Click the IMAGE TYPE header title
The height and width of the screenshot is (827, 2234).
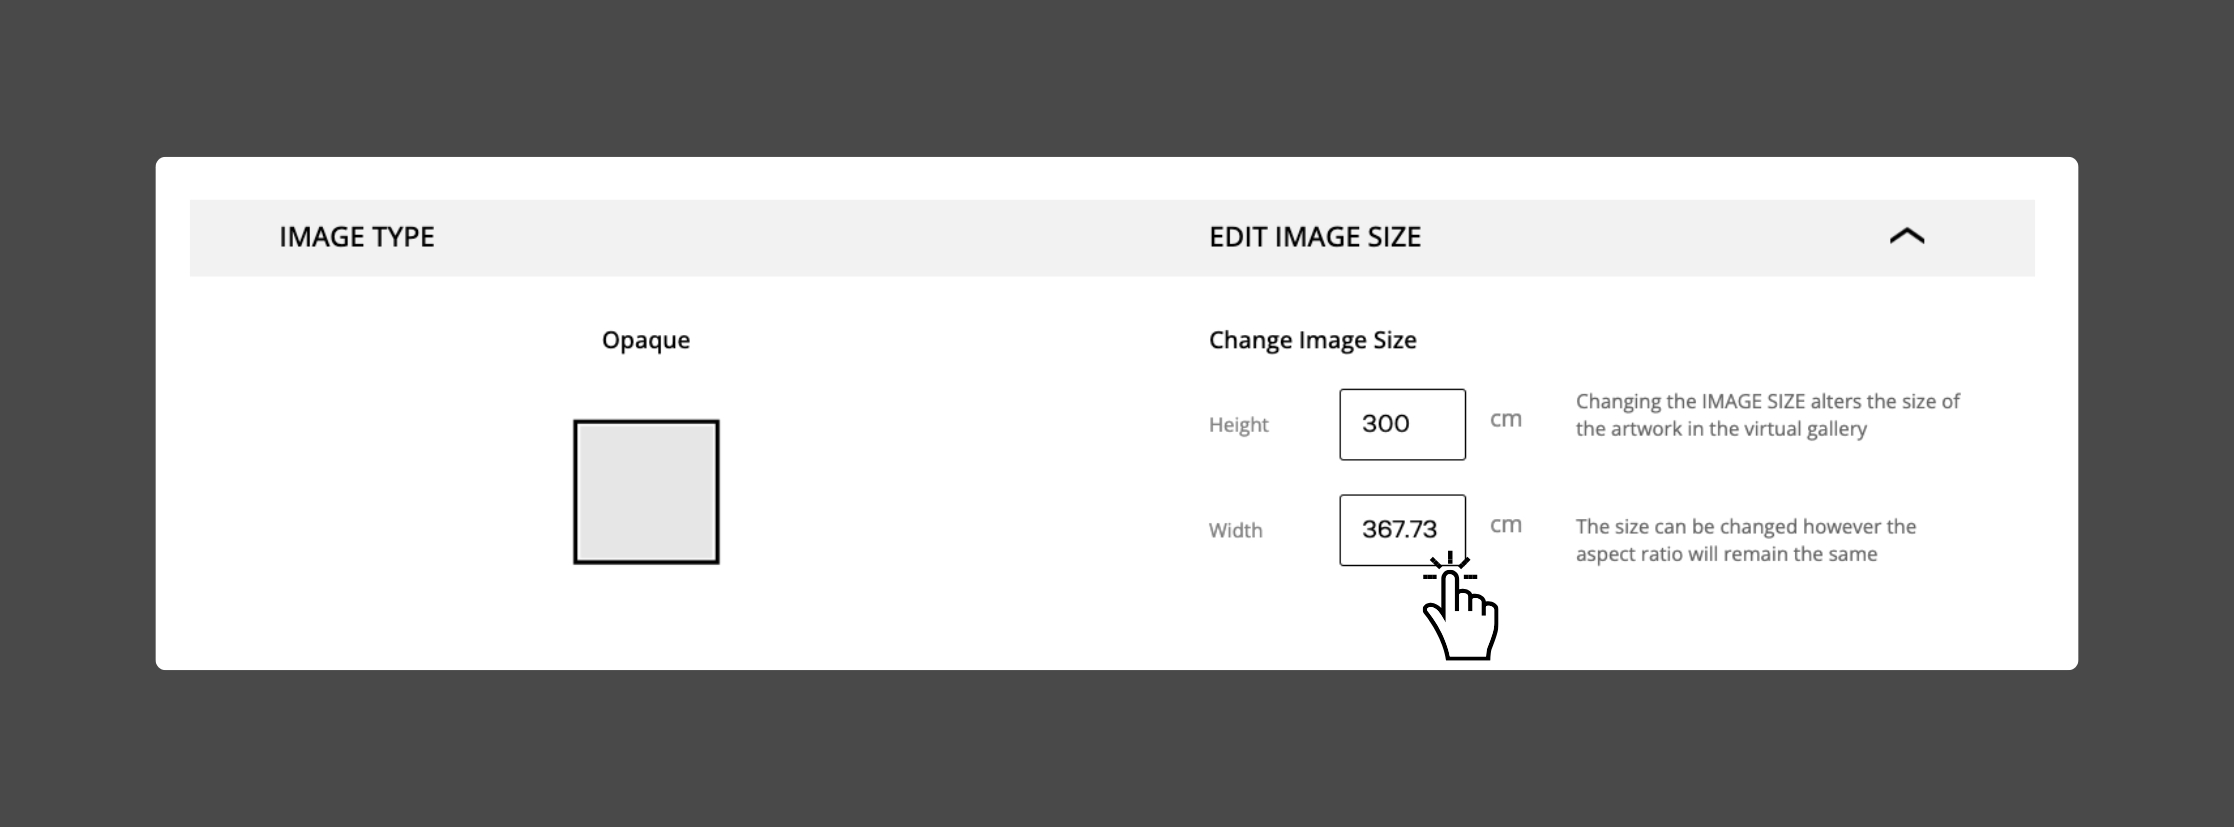357,237
